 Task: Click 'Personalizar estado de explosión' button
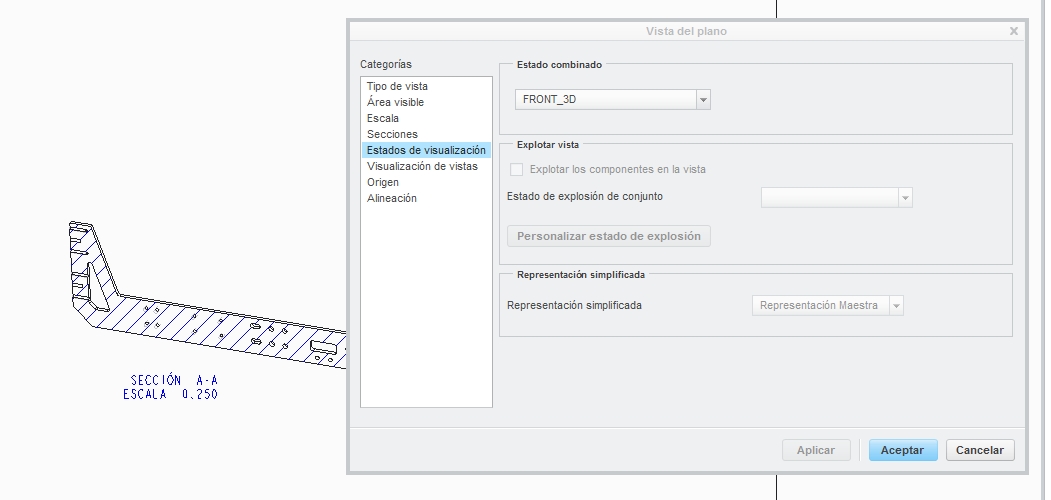(609, 236)
